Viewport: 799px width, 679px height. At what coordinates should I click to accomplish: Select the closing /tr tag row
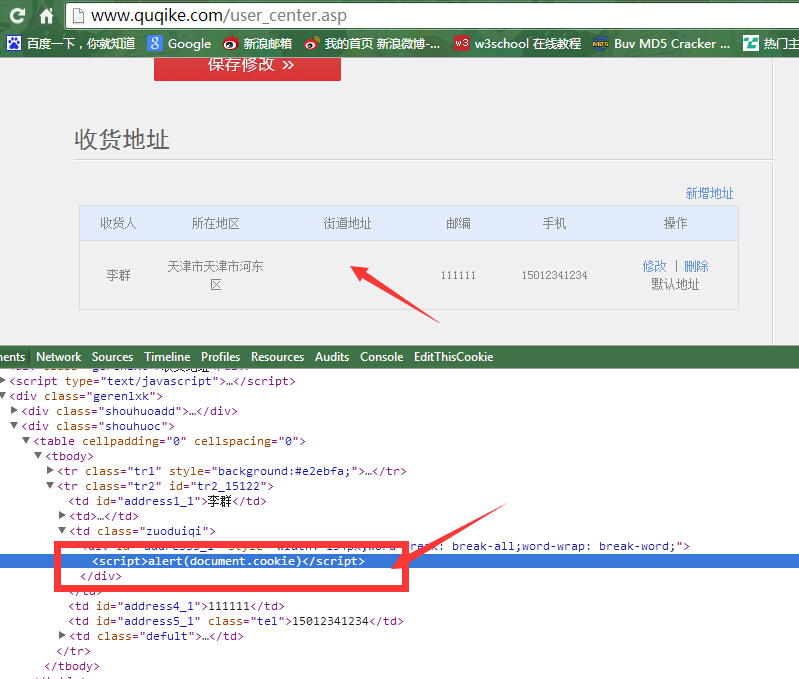coord(73,651)
